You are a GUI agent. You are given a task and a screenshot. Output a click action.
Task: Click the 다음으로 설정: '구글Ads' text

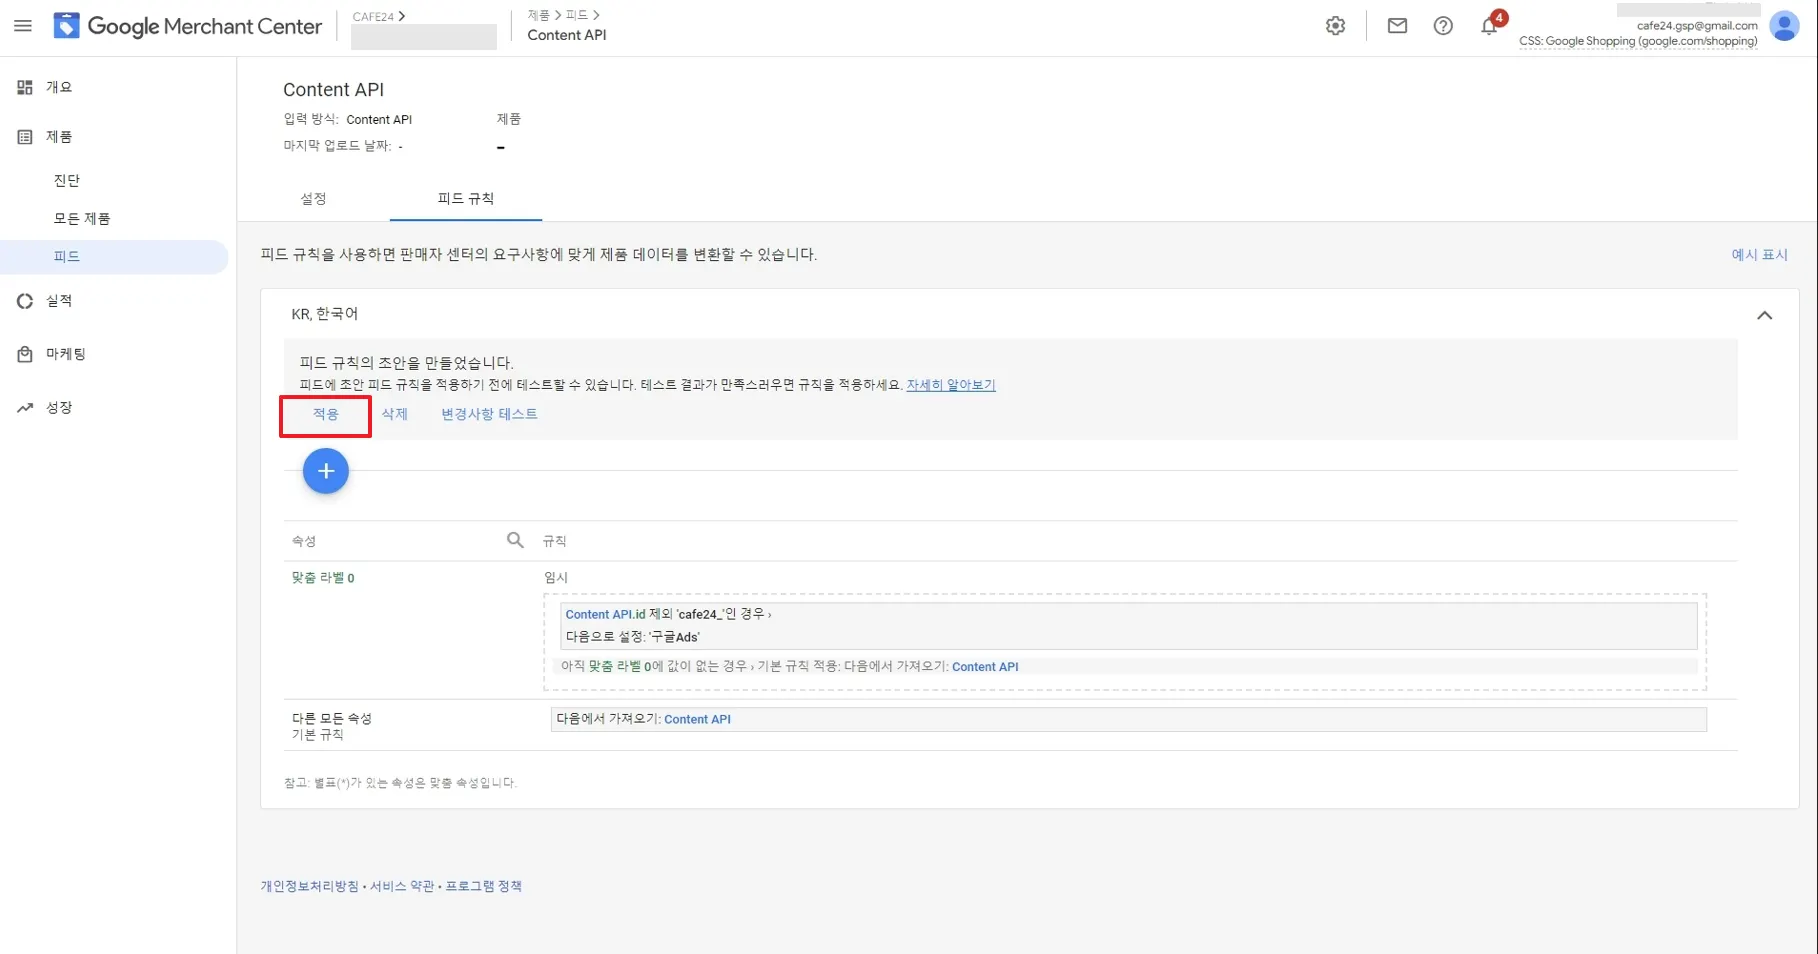tap(633, 637)
